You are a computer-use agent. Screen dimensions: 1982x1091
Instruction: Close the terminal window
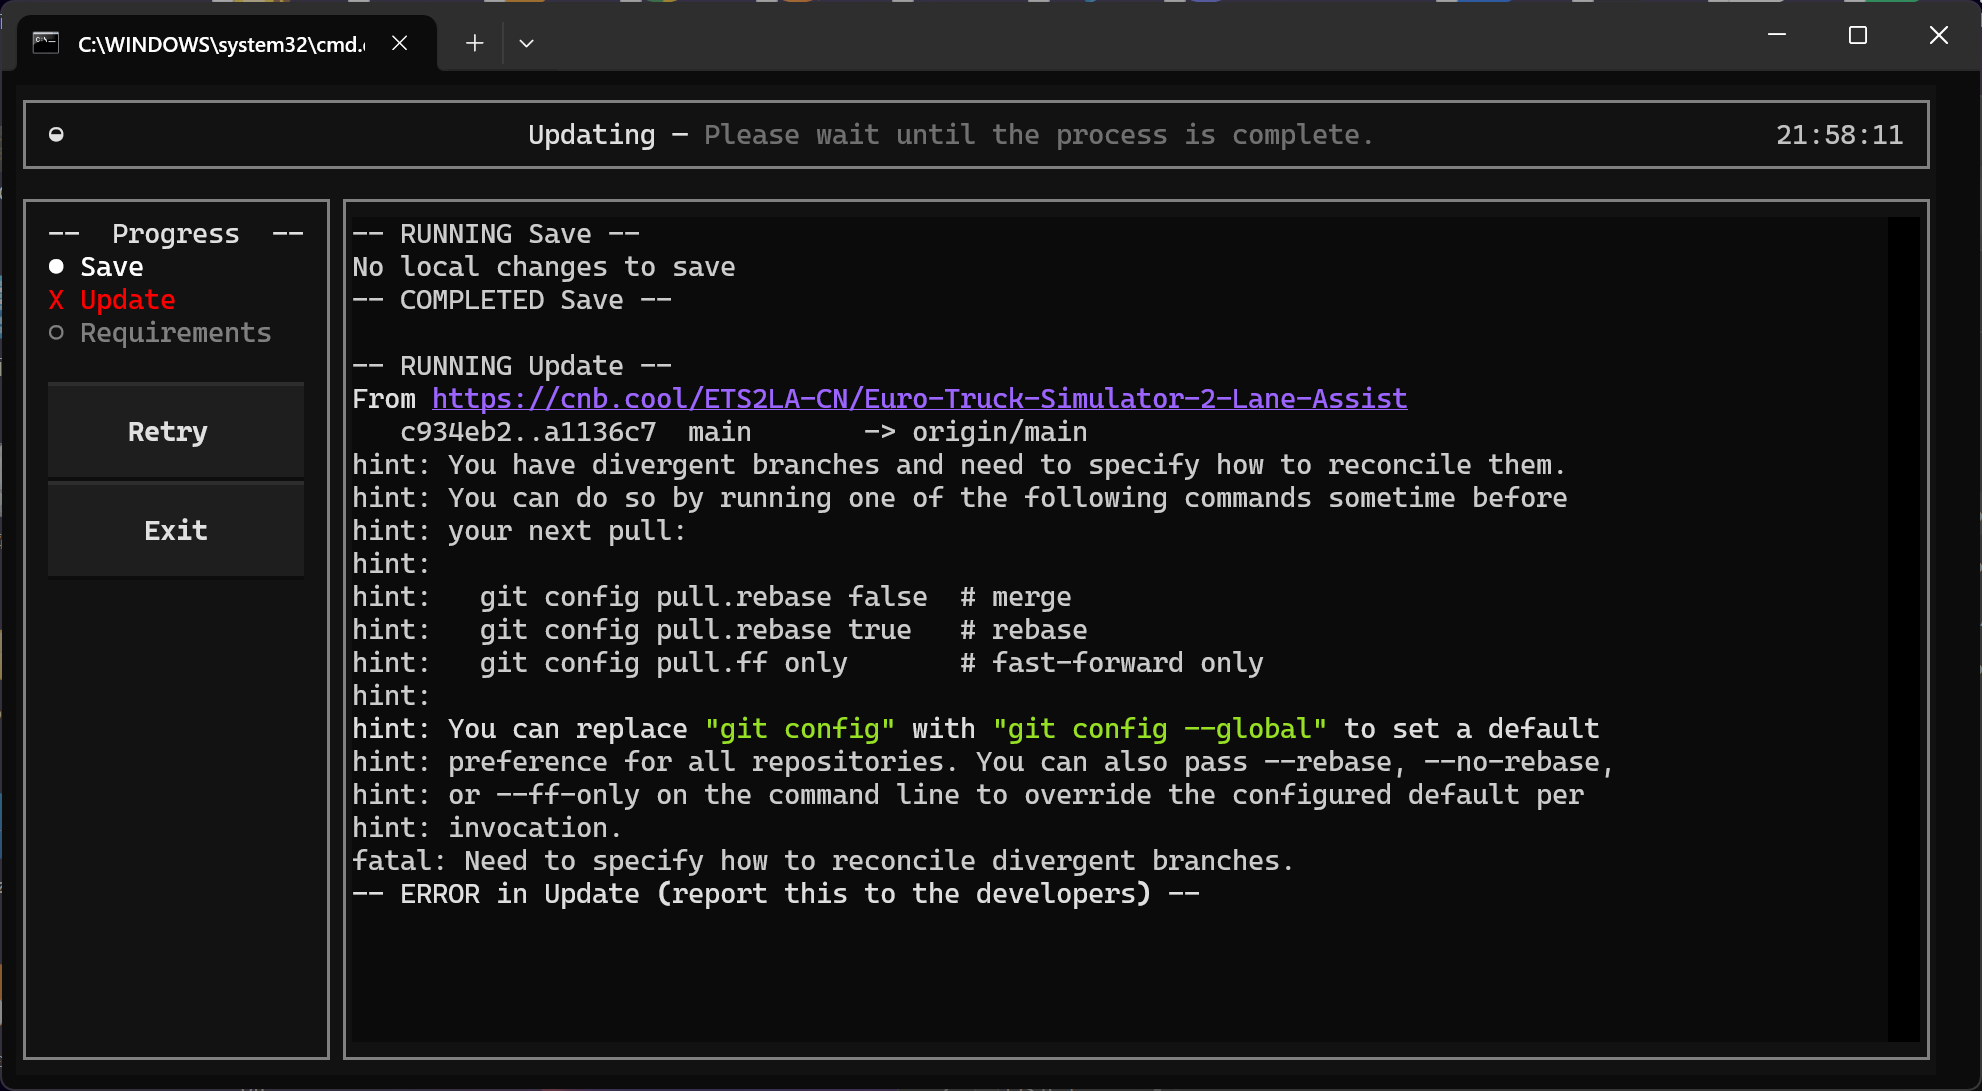coord(1938,35)
